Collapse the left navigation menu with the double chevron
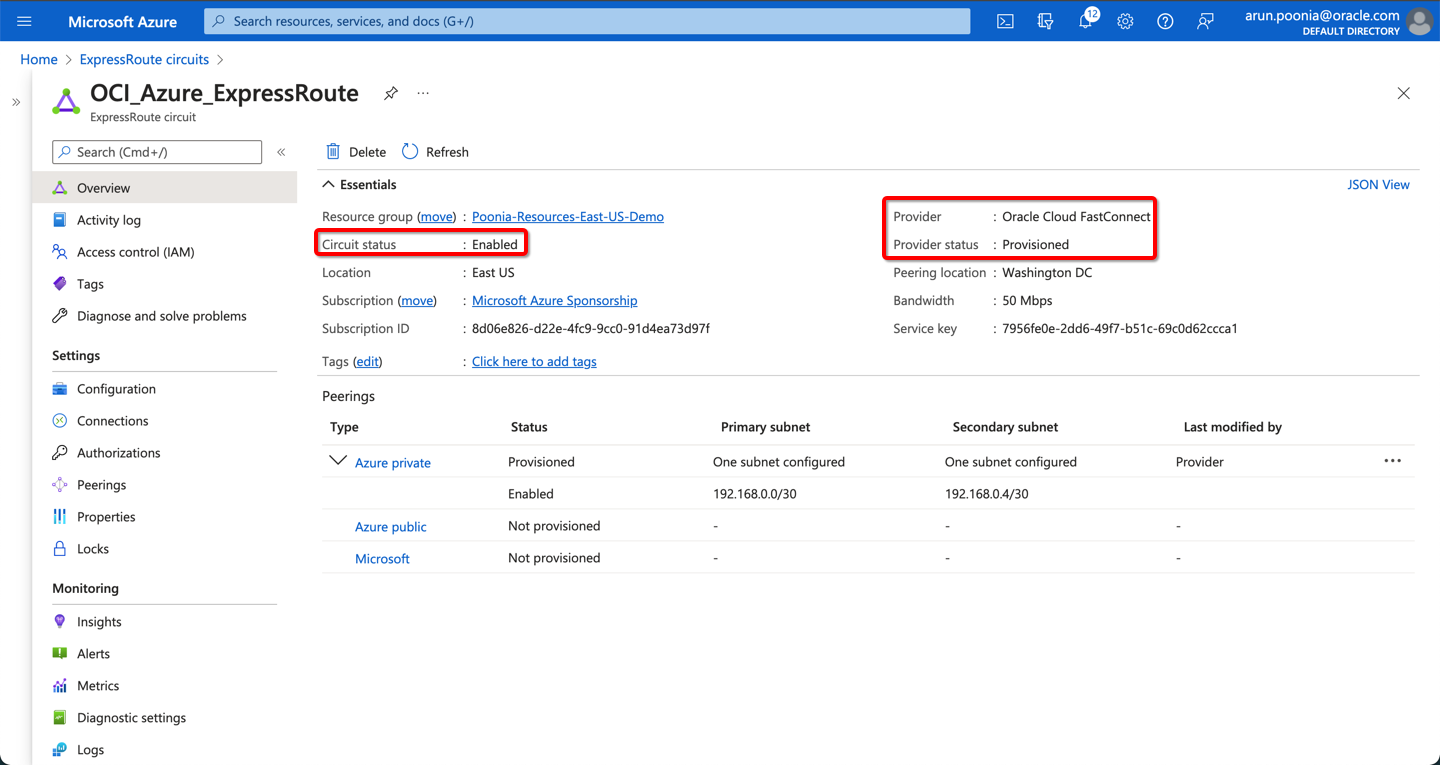1440x766 pixels. click(x=281, y=152)
